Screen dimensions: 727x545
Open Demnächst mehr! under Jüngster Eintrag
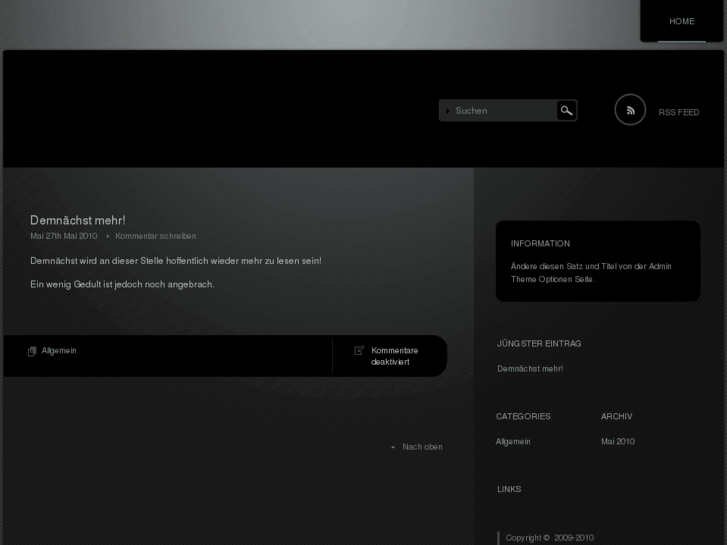click(x=530, y=369)
